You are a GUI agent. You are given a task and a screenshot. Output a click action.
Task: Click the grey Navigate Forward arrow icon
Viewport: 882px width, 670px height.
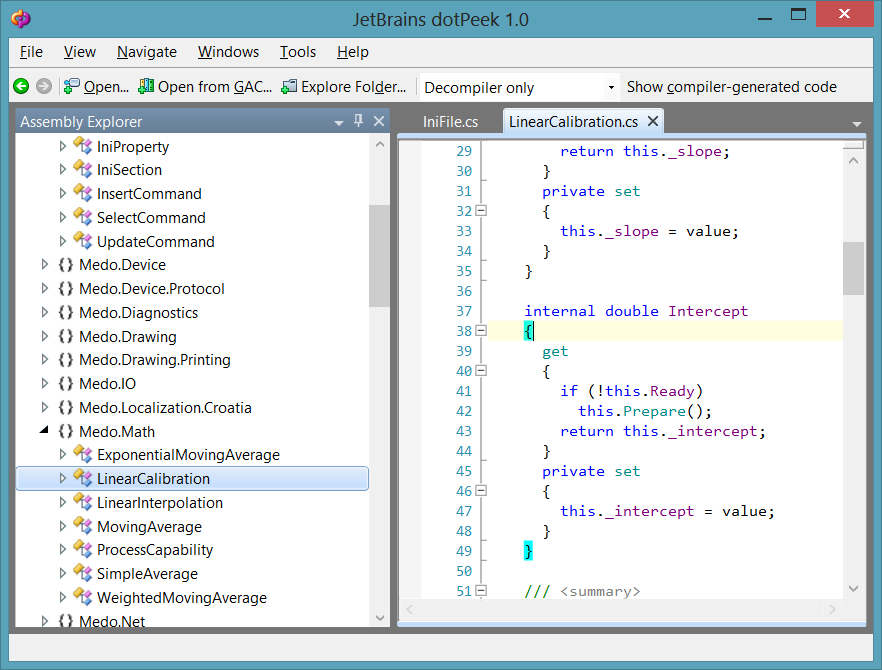[x=43, y=87]
